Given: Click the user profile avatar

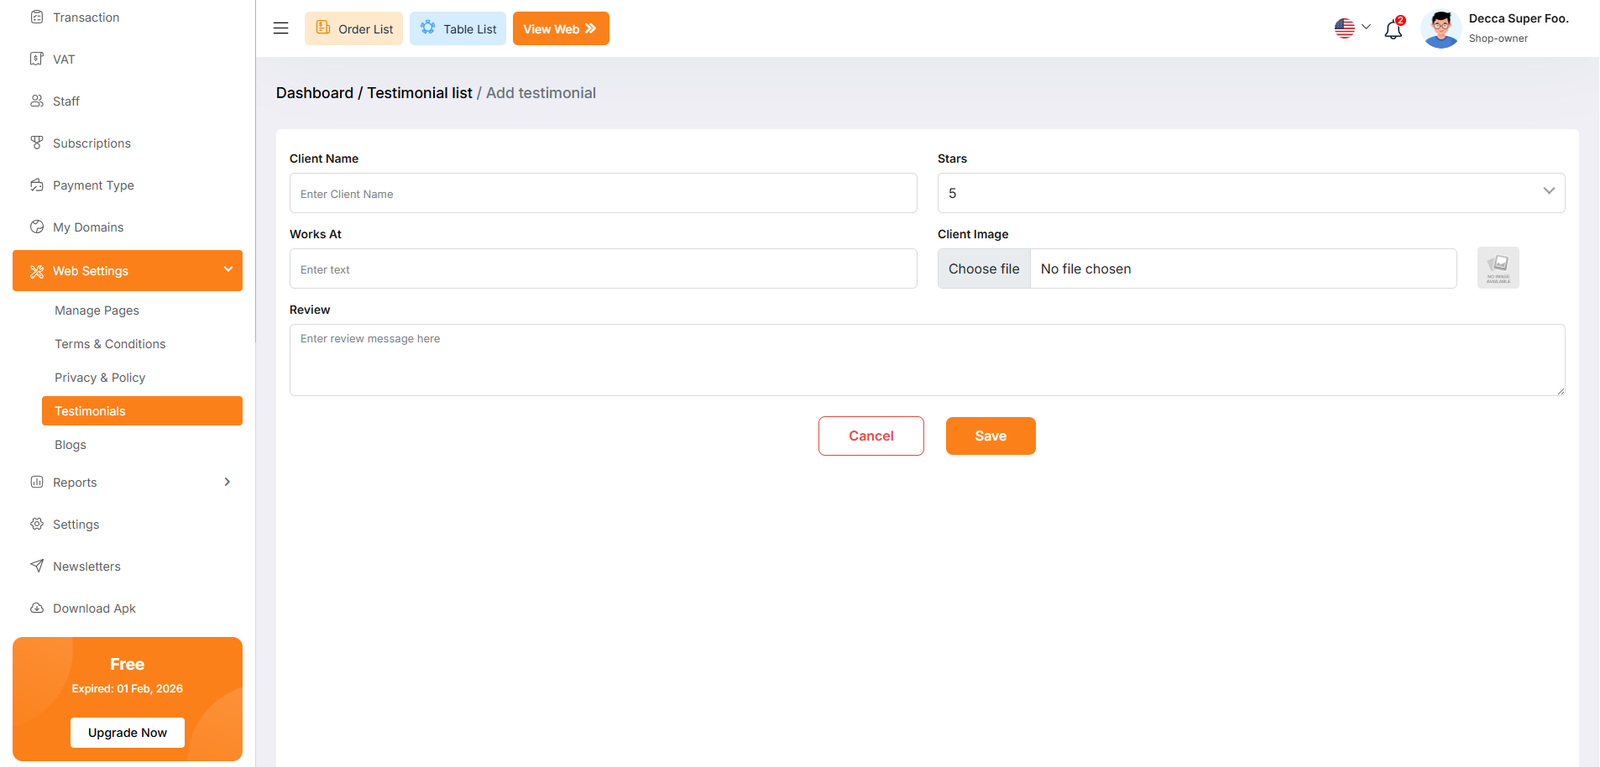Looking at the screenshot, I should pos(1440,29).
